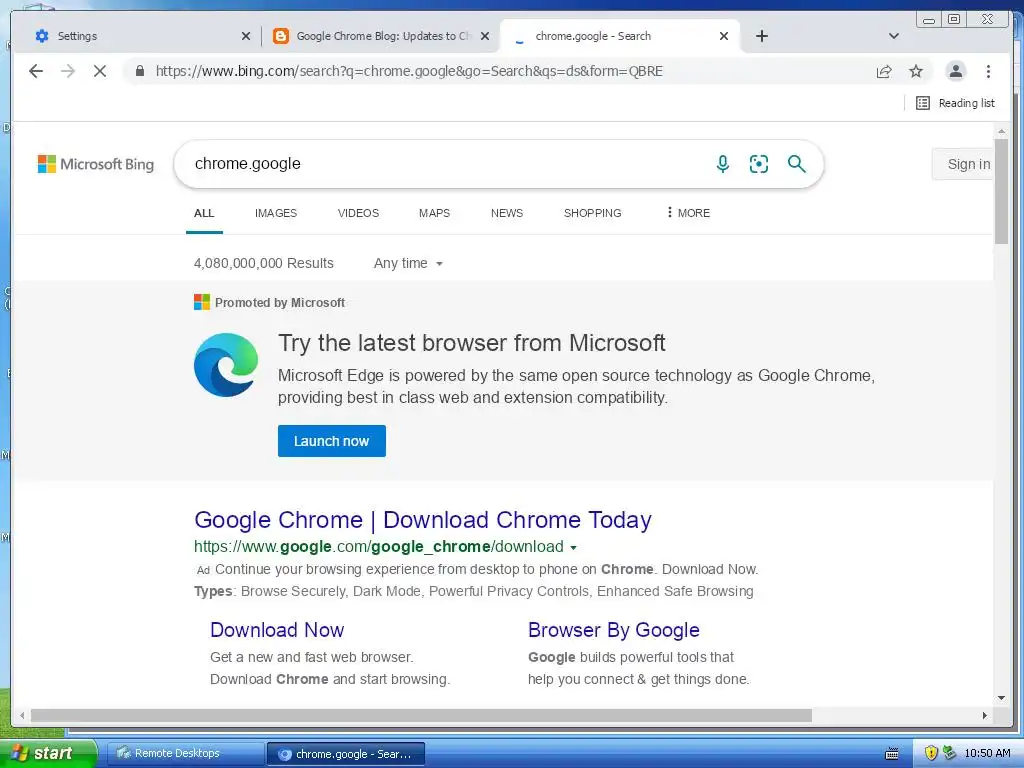Screen dimensions: 1024x768
Task: Share this page using the share icon
Action: [884, 71]
